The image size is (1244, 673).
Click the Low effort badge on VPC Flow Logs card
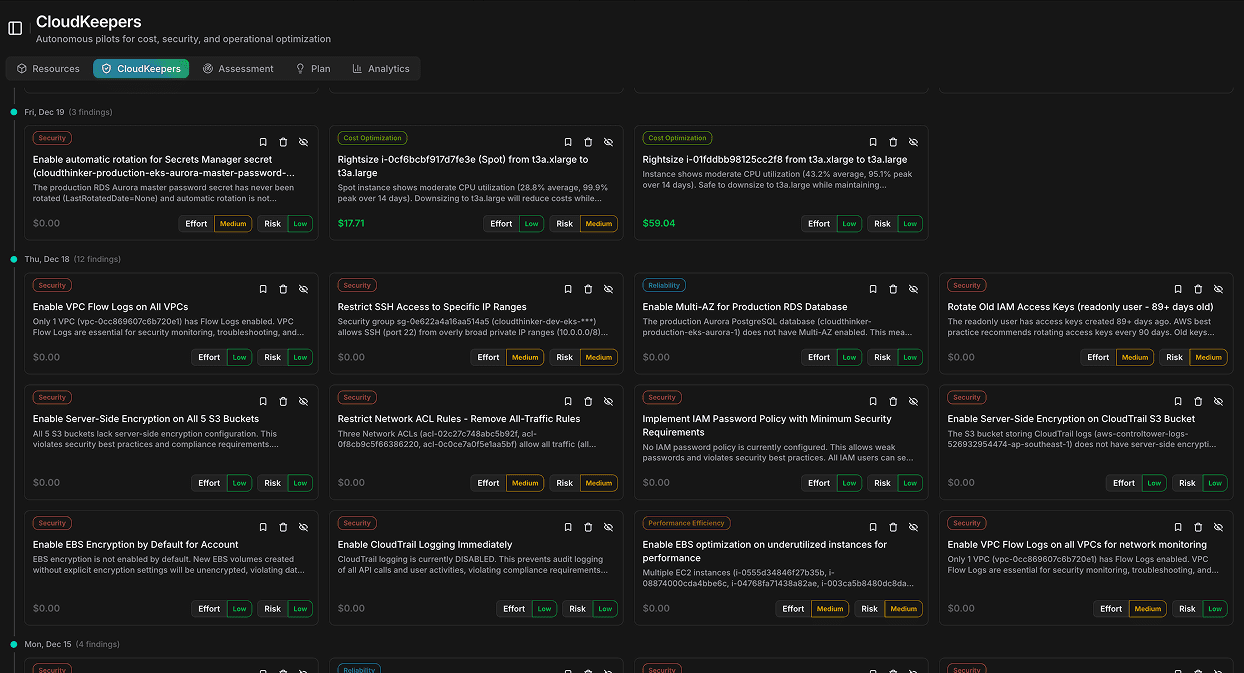(239, 357)
